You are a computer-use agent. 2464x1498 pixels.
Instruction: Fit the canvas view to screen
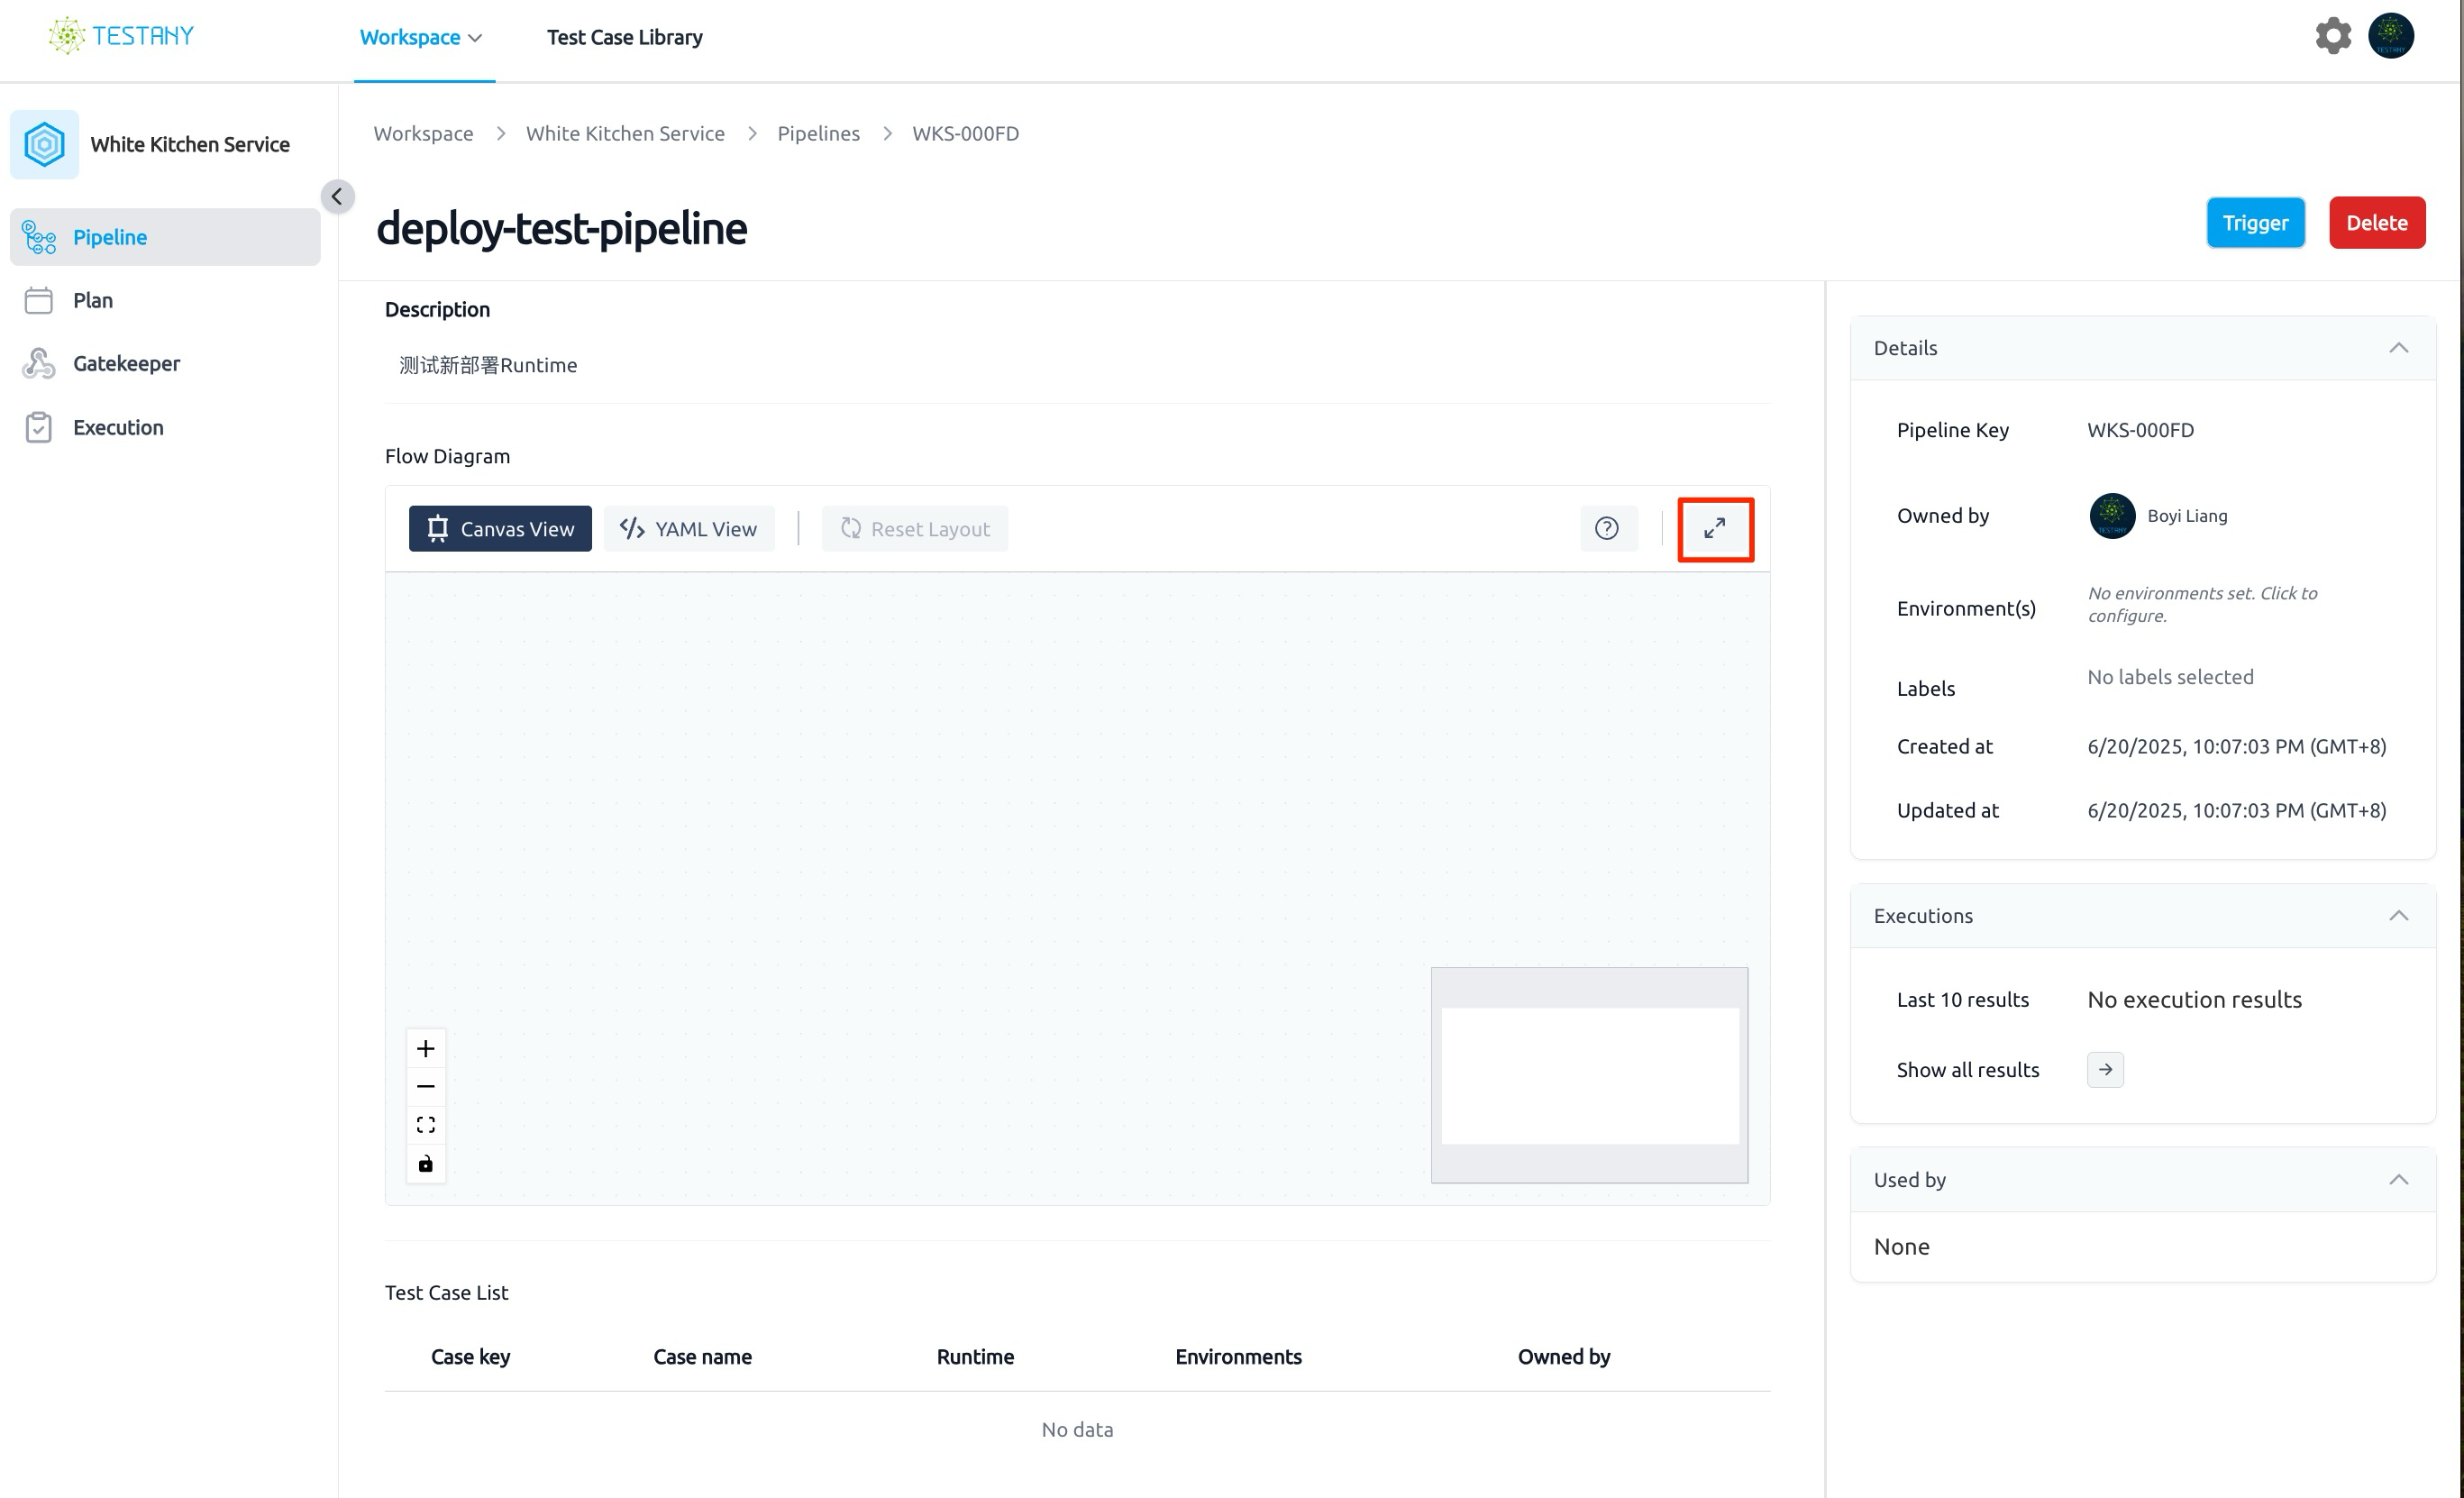coord(426,1125)
